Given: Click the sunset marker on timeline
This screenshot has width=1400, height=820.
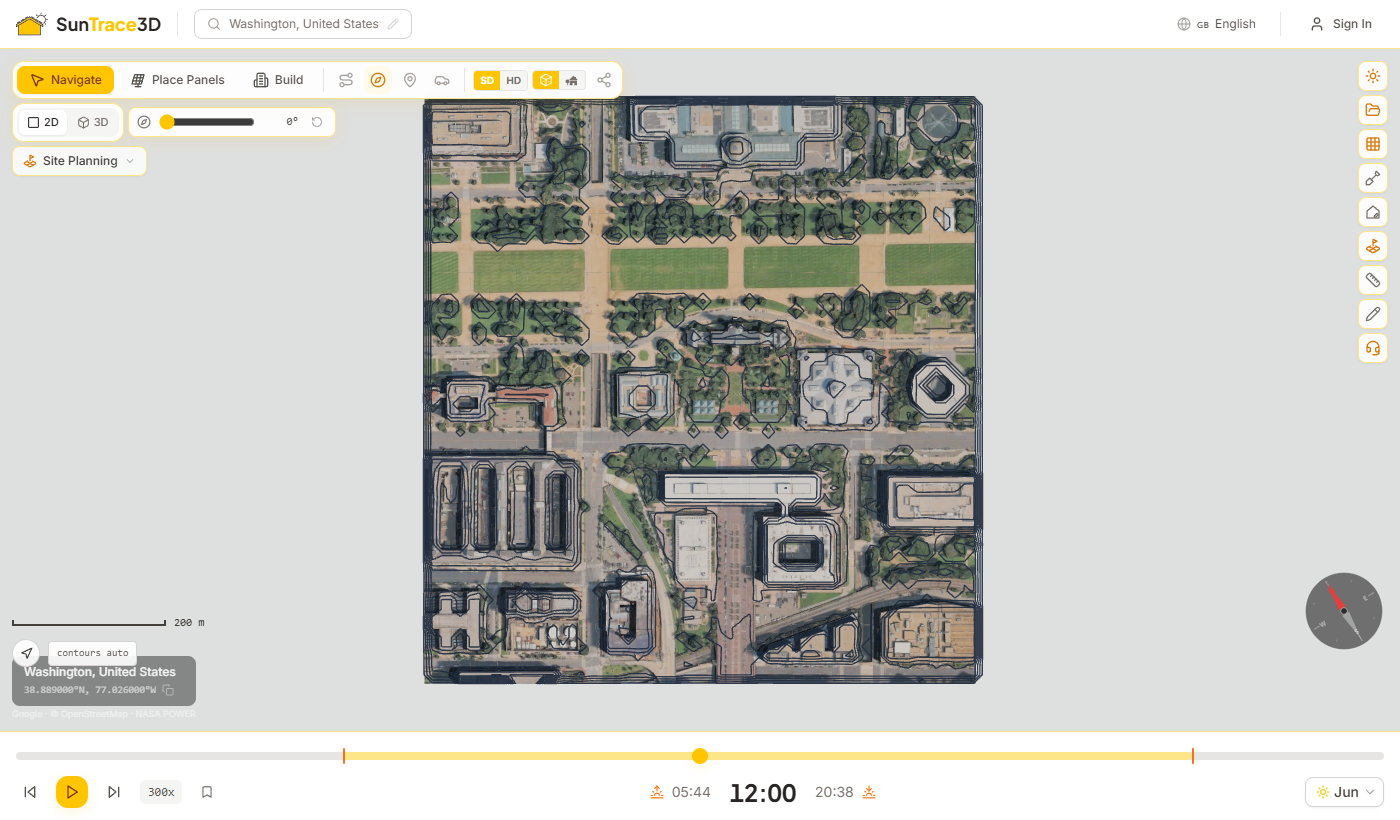Looking at the screenshot, I should [x=1193, y=756].
